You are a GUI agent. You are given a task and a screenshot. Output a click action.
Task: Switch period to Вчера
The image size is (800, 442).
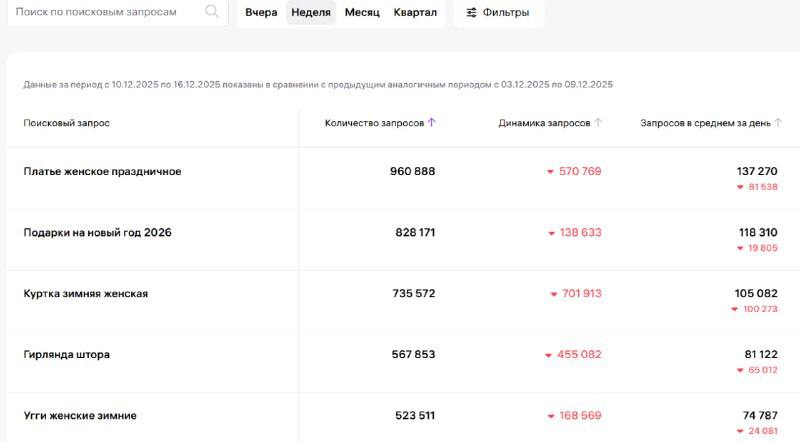(x=261, y=13)
